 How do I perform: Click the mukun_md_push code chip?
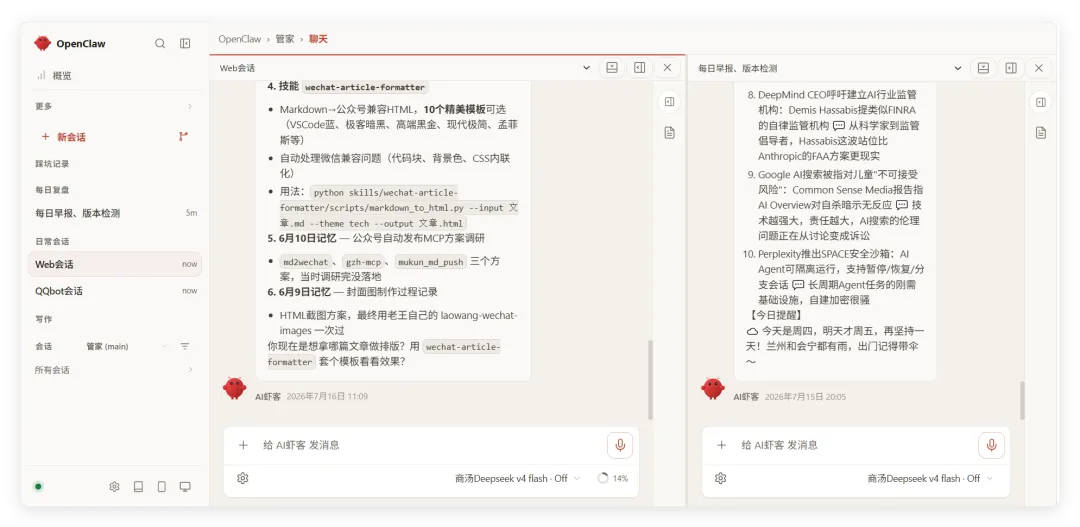pos(430,262)
